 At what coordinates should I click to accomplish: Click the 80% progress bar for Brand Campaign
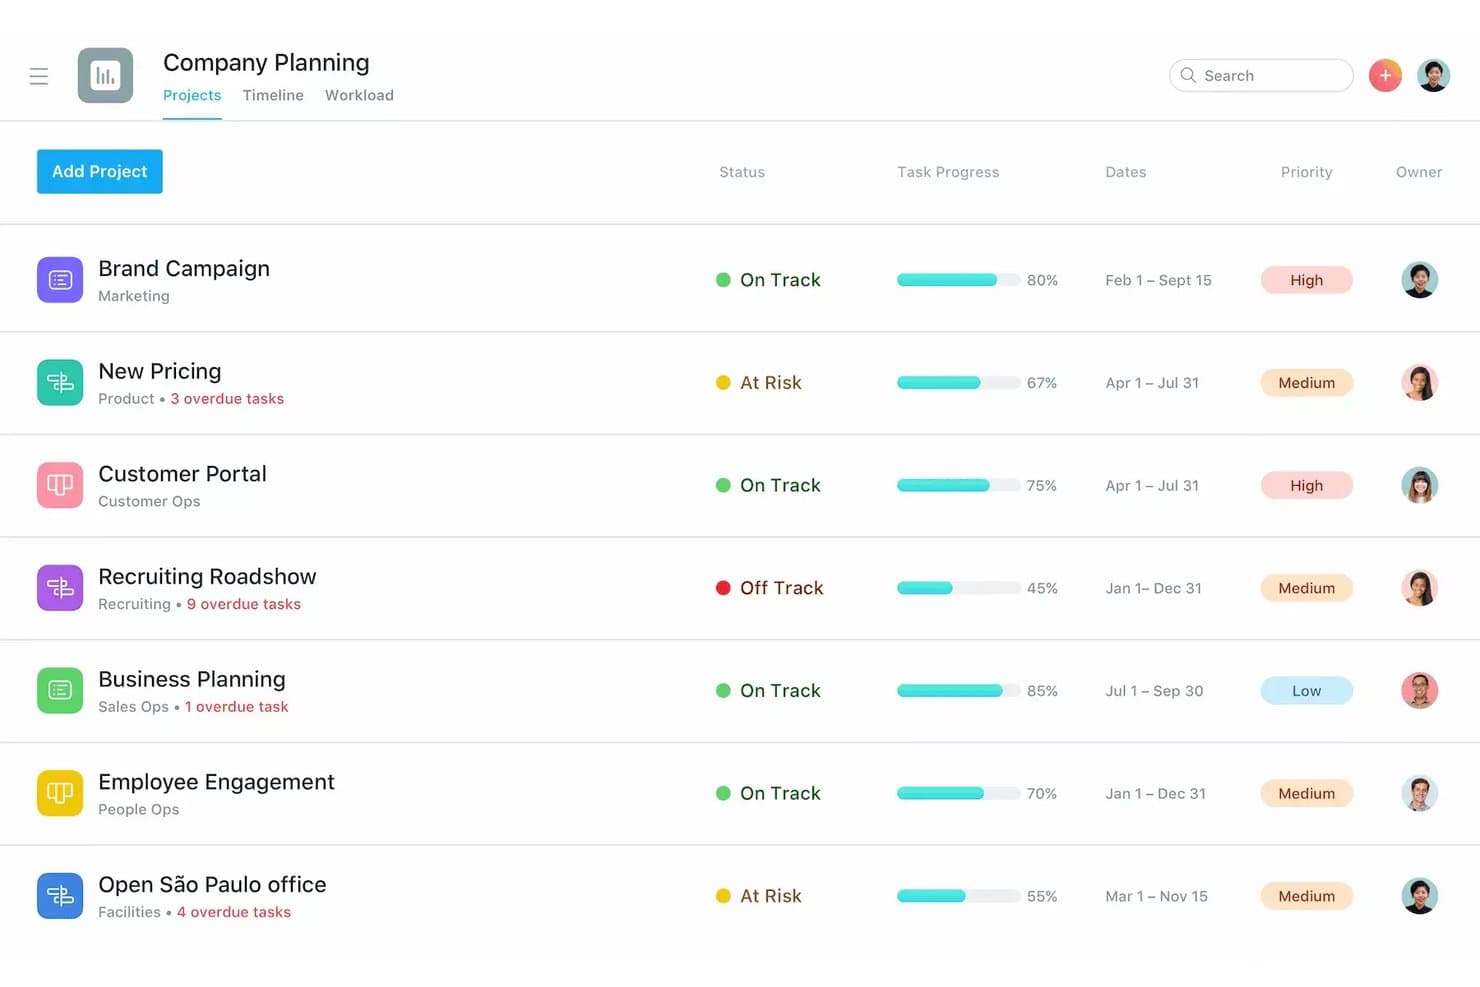(958, 280)
